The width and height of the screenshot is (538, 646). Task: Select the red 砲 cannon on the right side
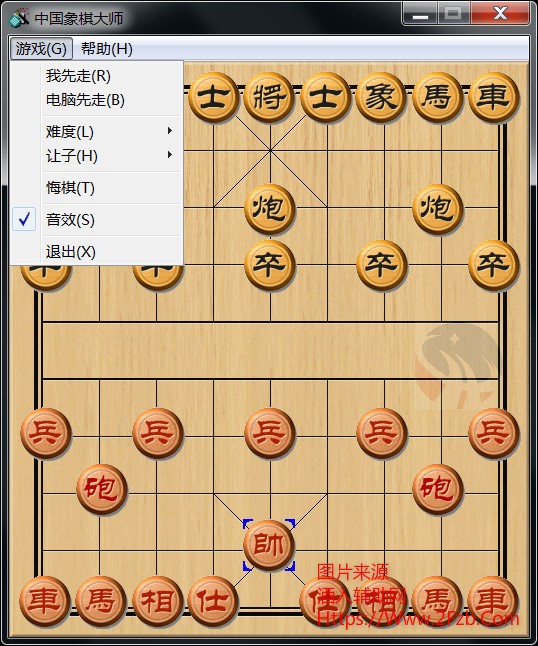coord(437,489)
